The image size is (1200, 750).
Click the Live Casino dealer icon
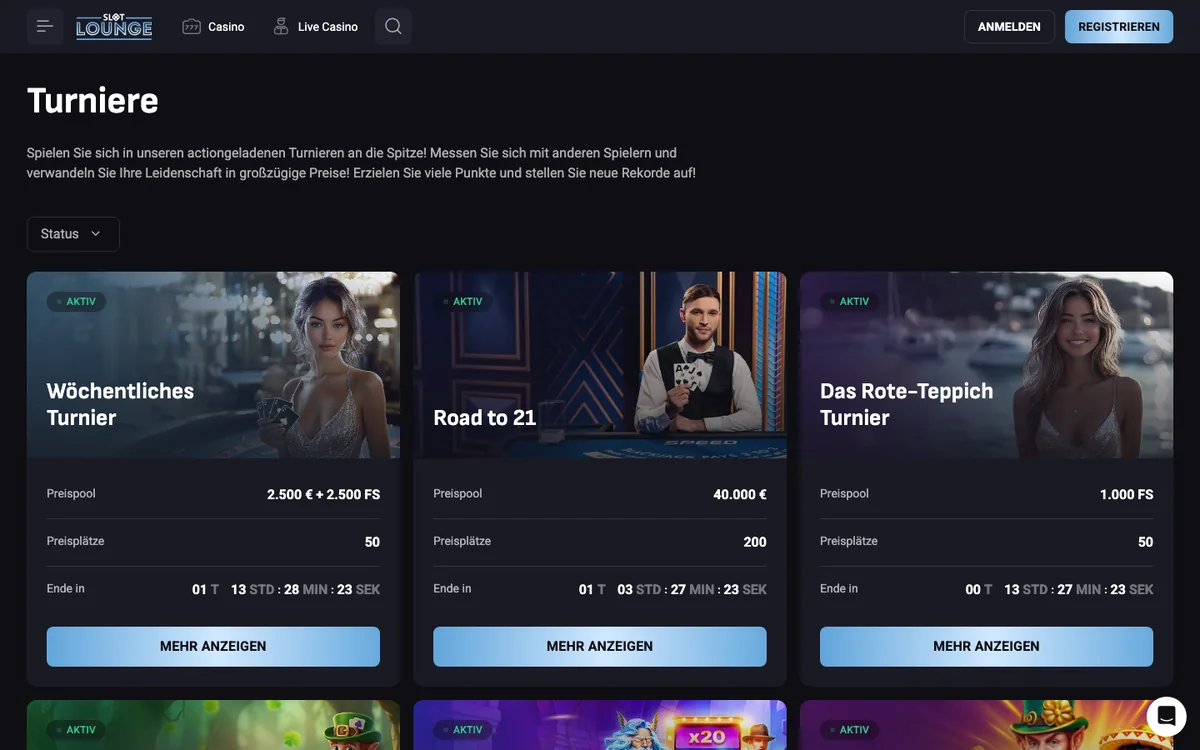point(281,27)
